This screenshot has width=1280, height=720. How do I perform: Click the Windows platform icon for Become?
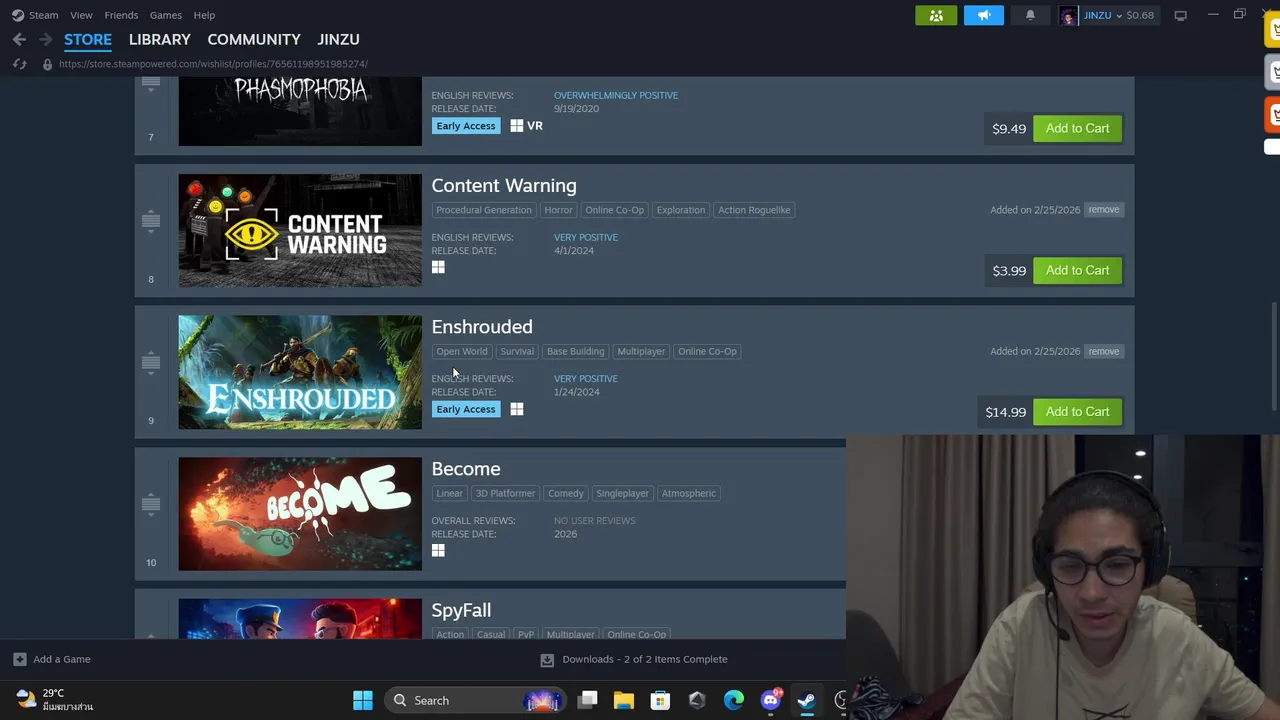point(438,550)
